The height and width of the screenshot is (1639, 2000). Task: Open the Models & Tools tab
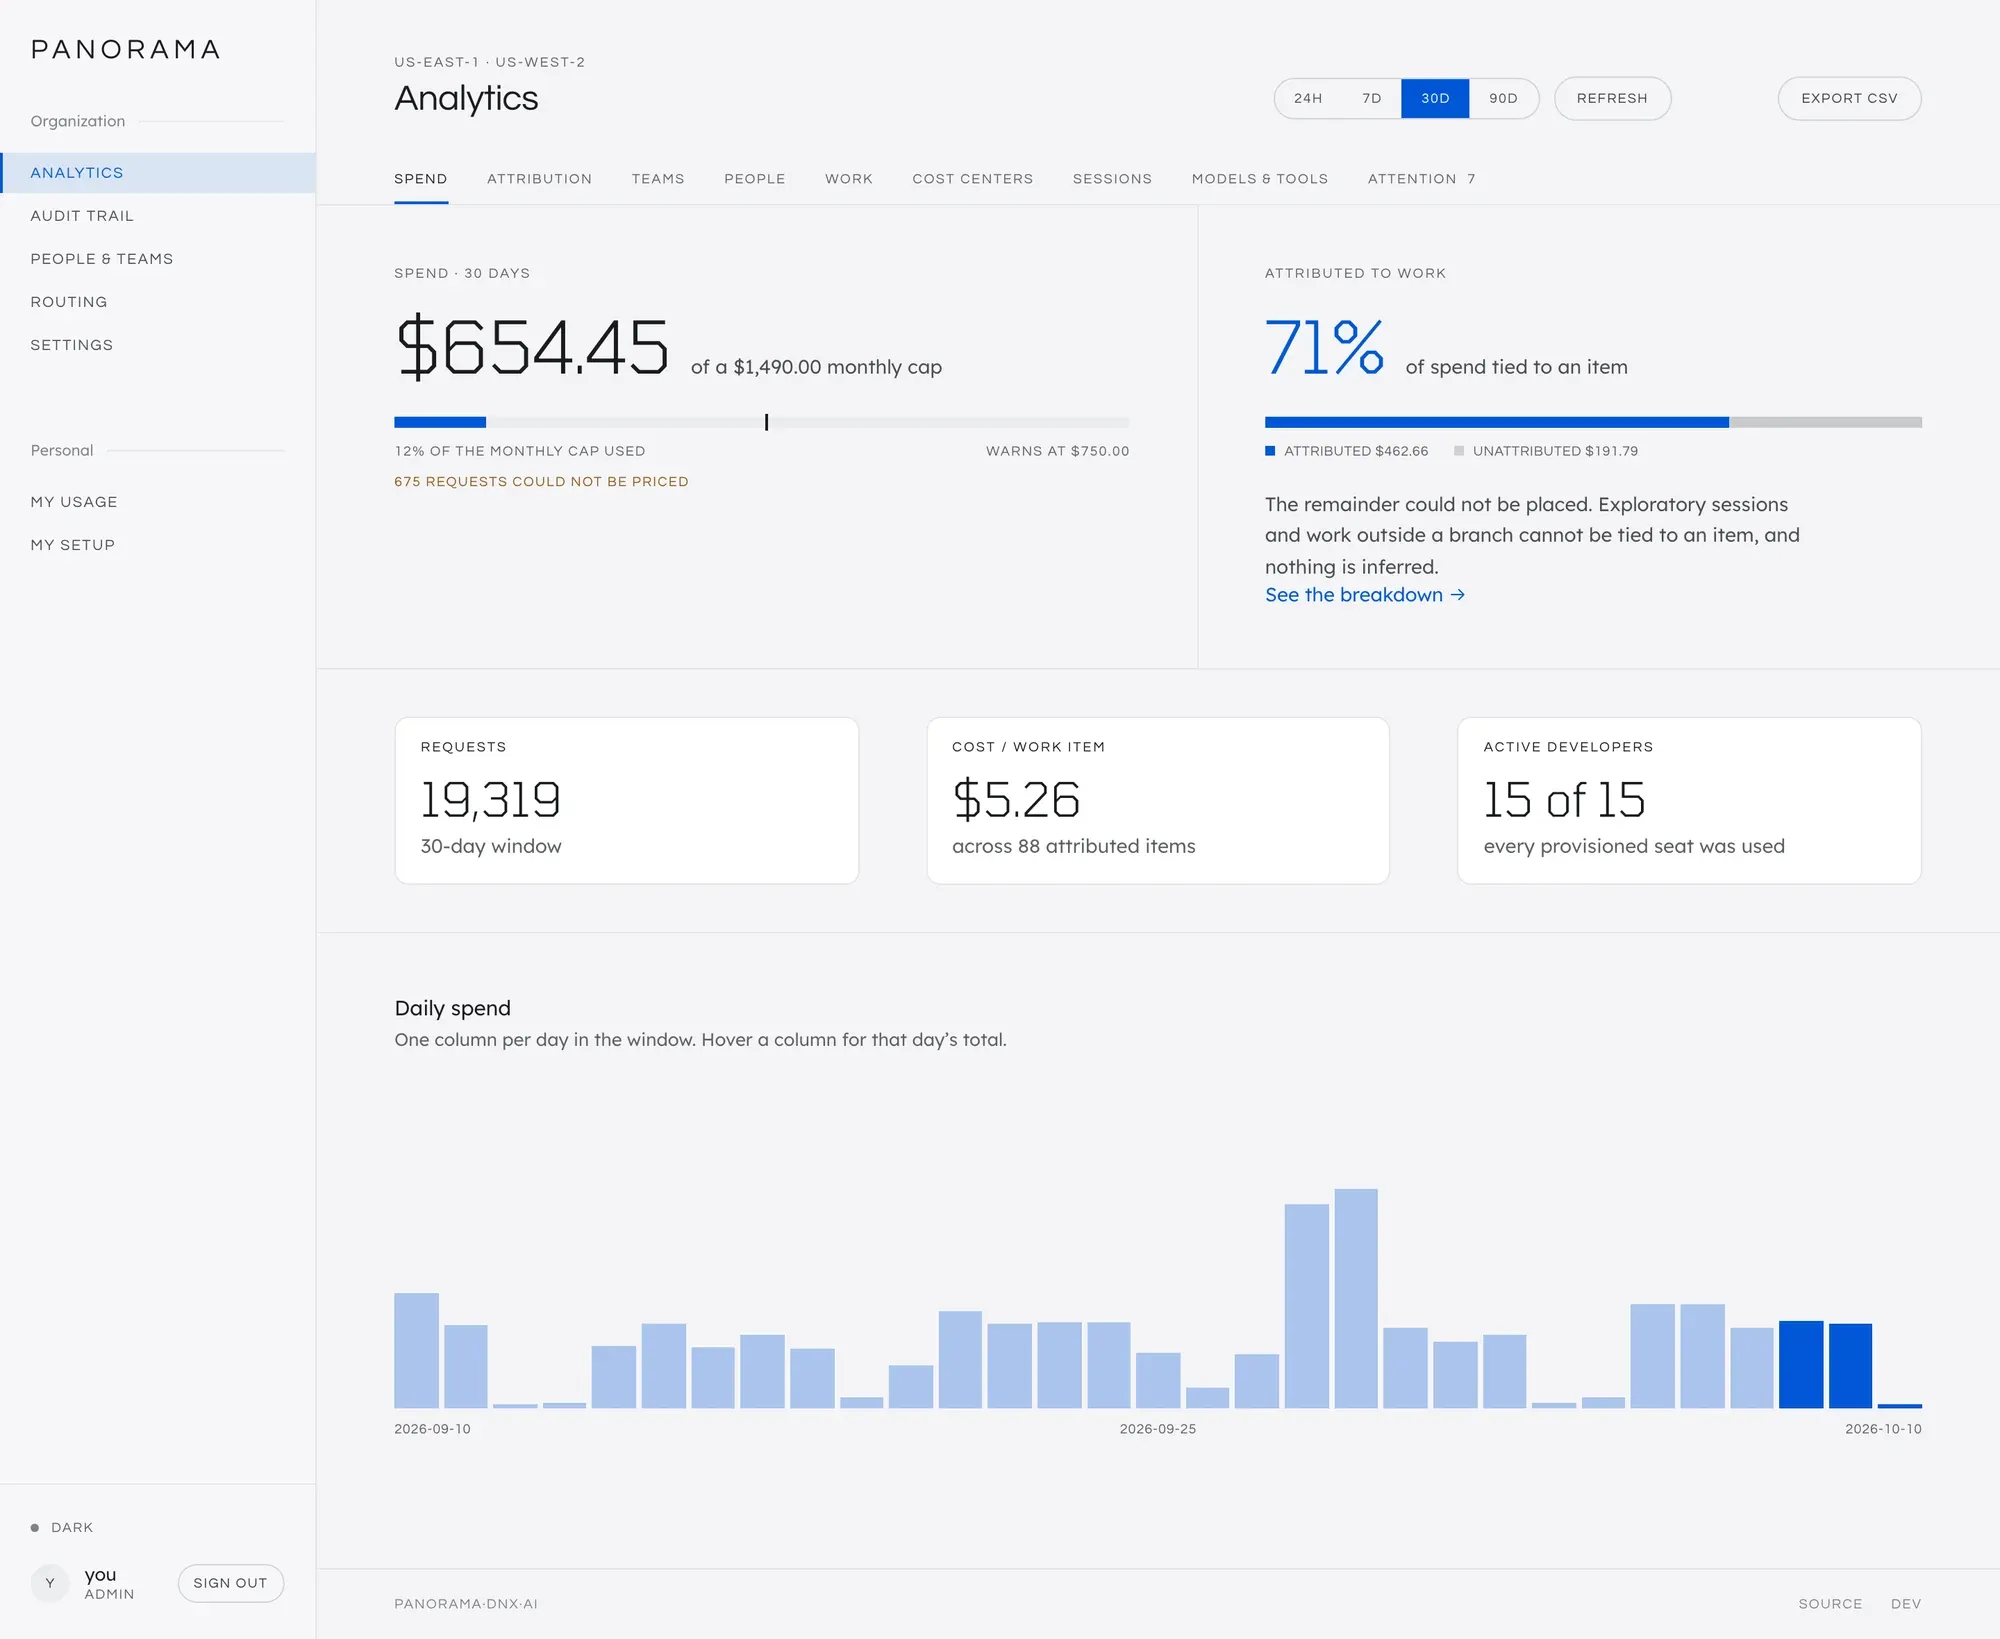pos(1260,179)
